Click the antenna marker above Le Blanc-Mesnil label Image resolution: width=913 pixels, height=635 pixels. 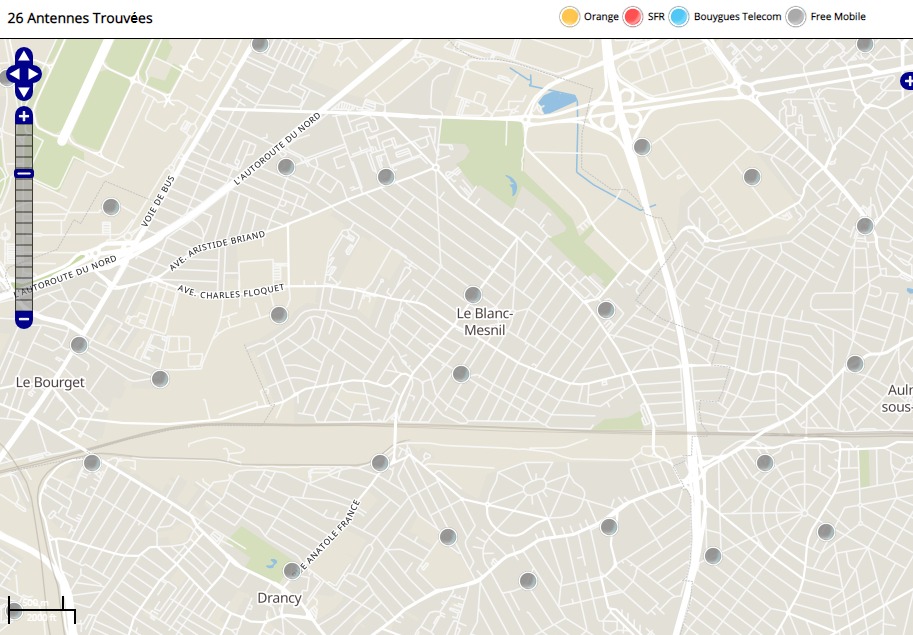pyautogui.click(x=473, y=294)
